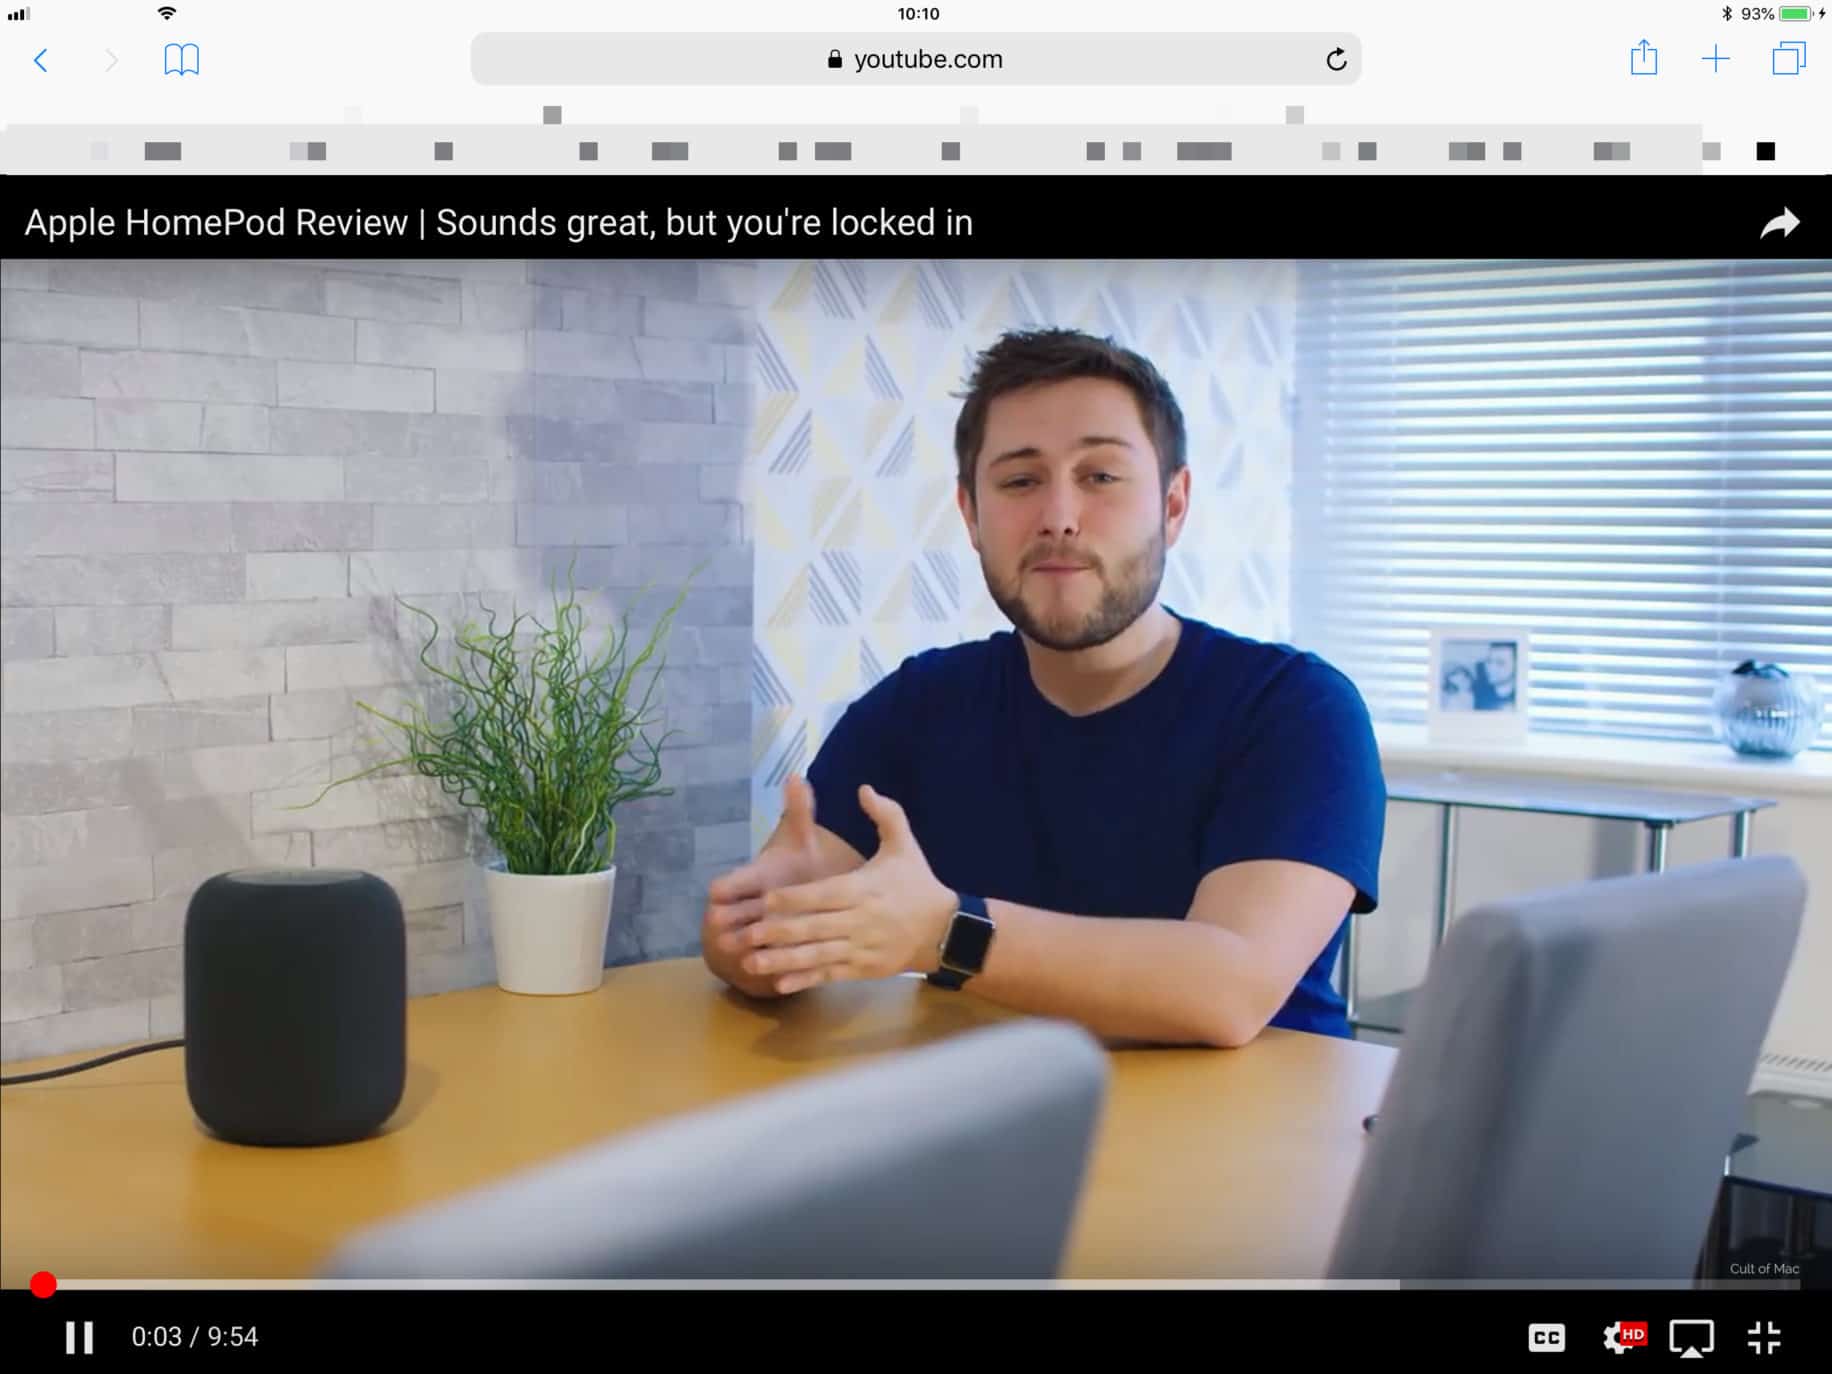Show all open Safari tabs

[1789, 60]
